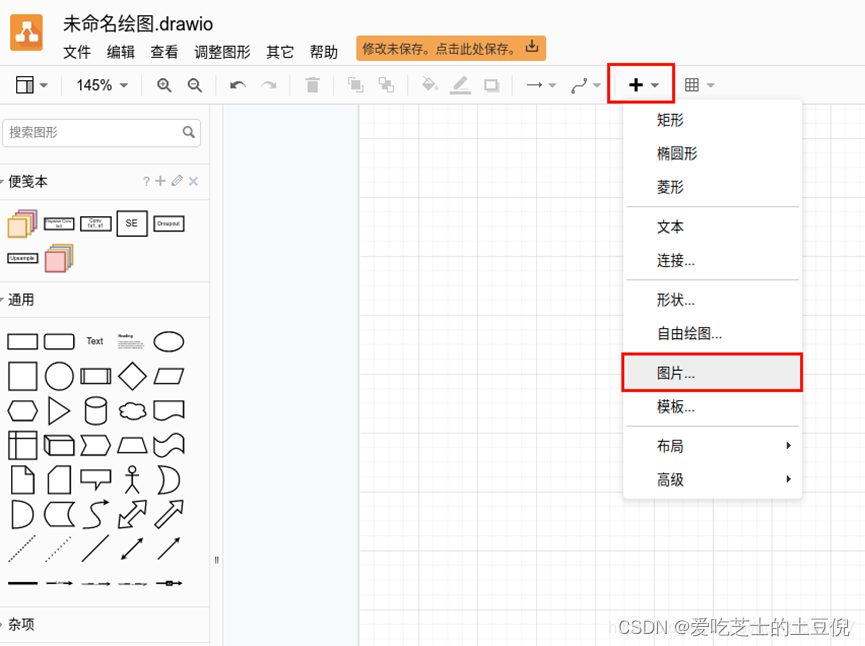Click the 搜索图形 search field

coord(101,132)
